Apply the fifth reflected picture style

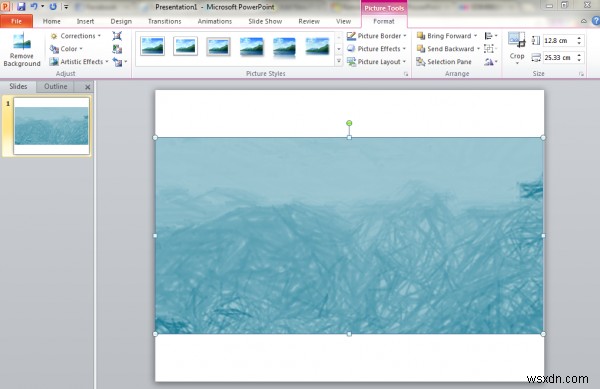284,46
